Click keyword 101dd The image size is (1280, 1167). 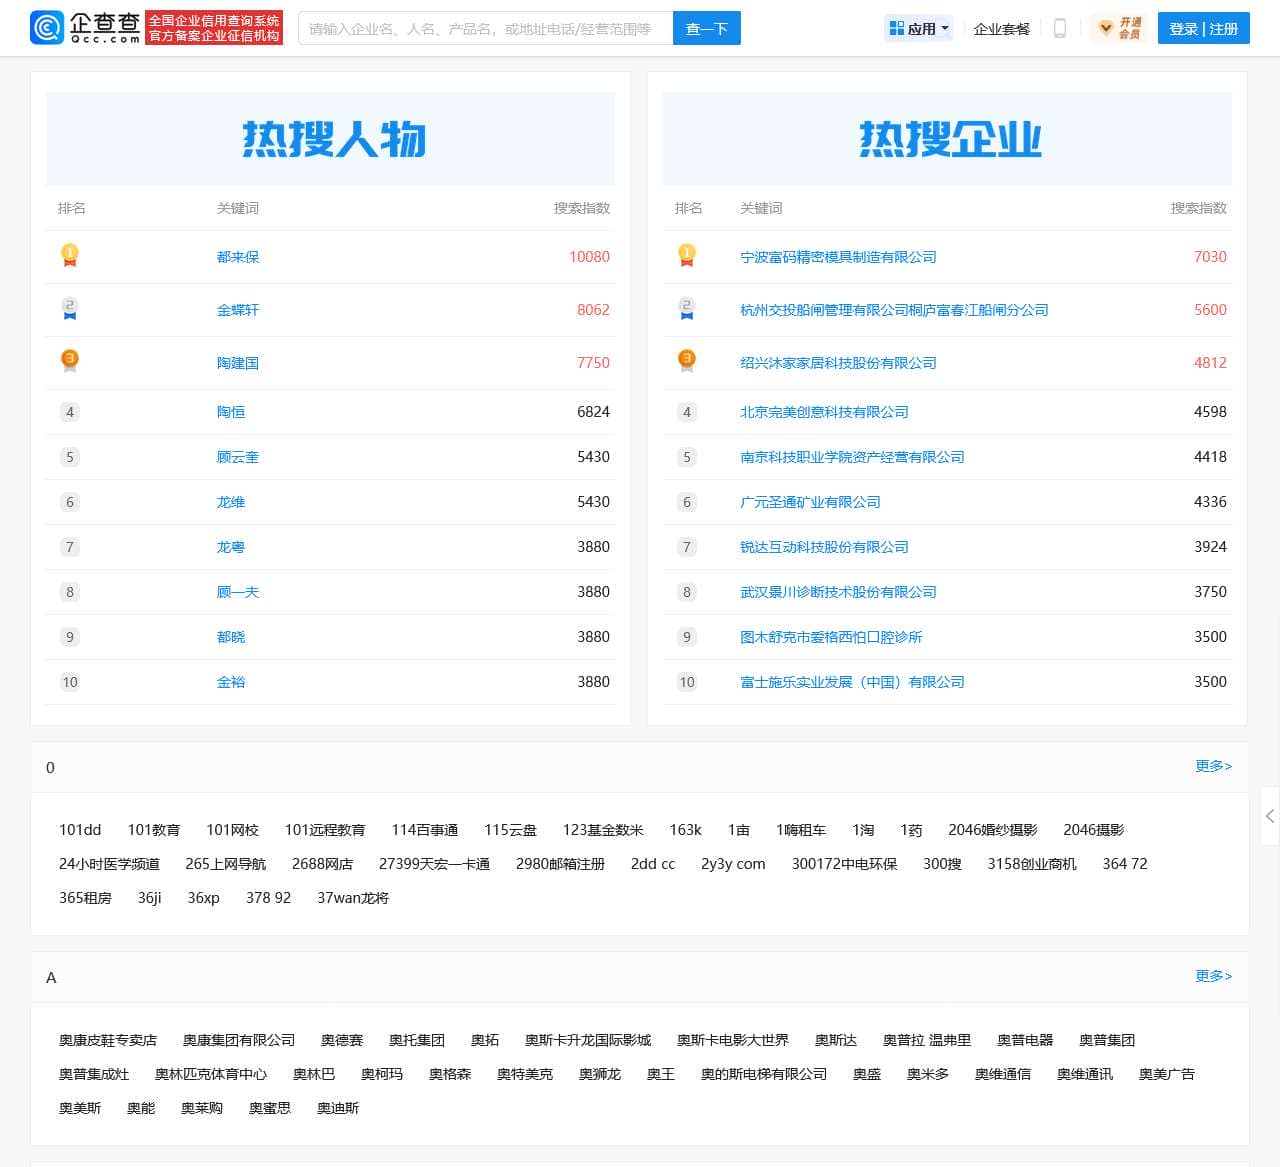click(x=80, y=830)
